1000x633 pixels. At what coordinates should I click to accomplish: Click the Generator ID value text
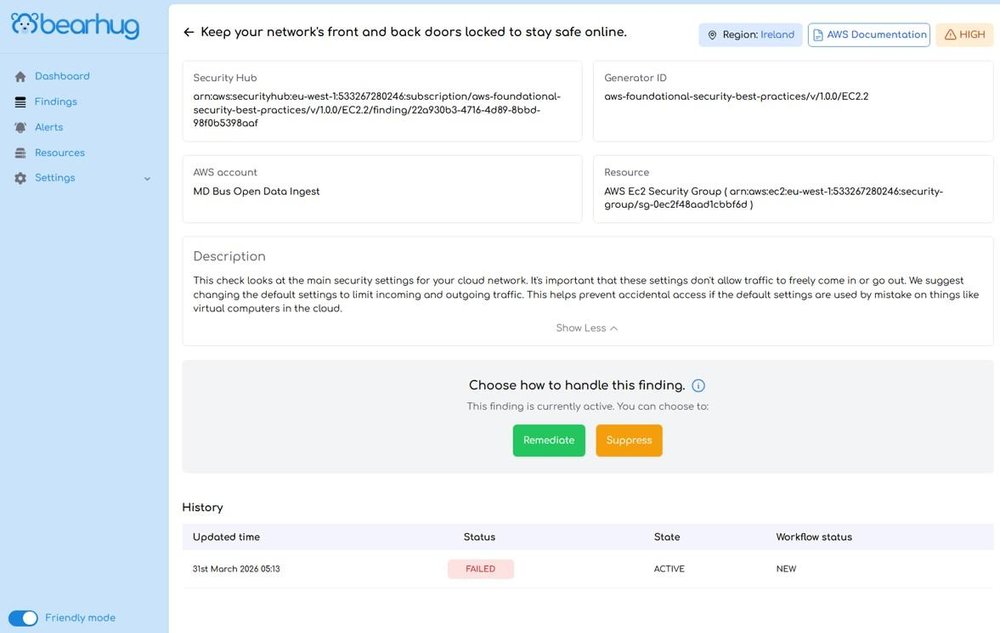click(x=736, y=96)
